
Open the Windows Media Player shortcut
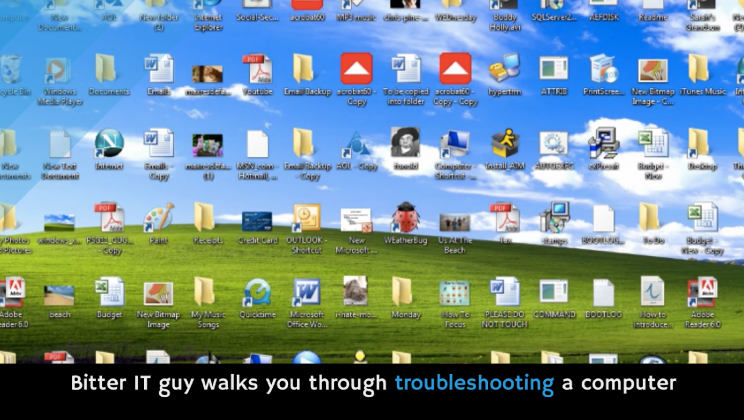click(59, 70)
